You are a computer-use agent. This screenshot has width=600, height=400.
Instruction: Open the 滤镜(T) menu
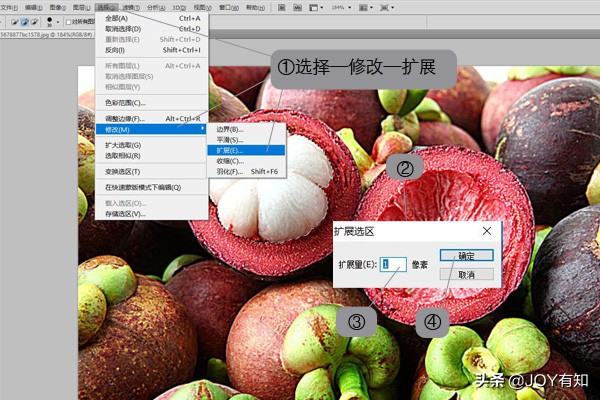[131, 7]
